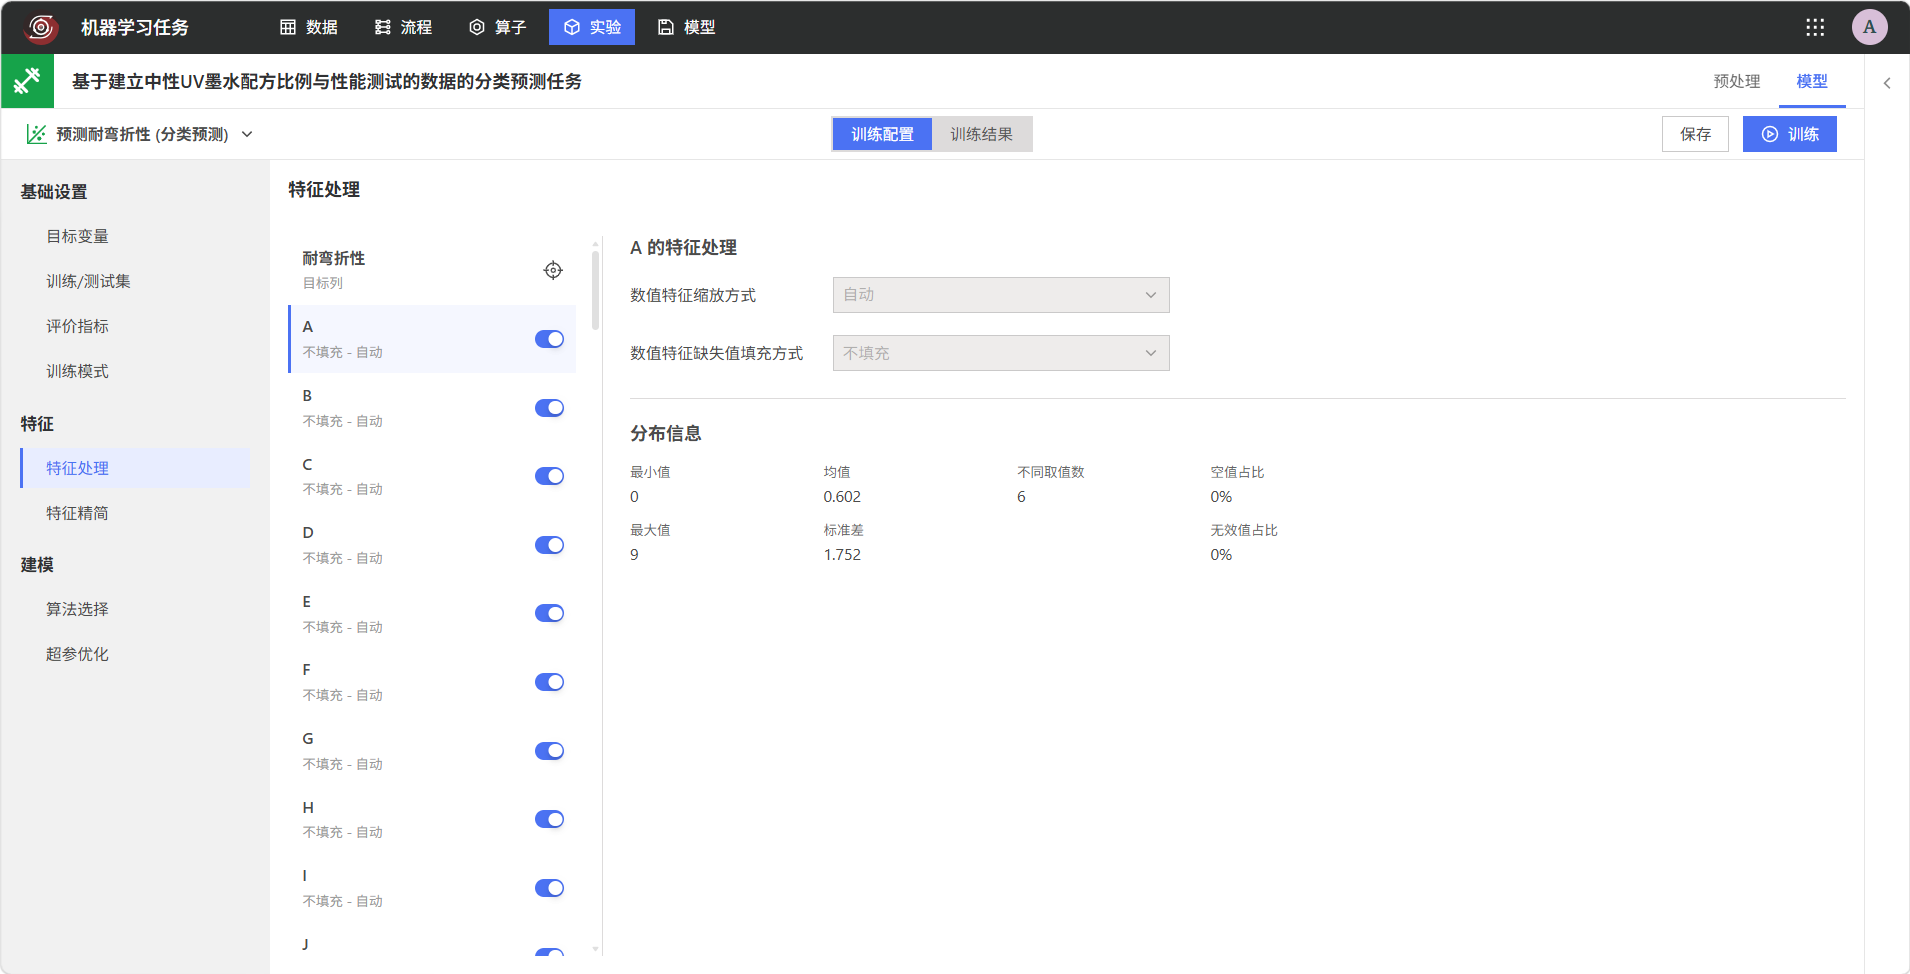Open the 数值特征缺失值填充方式 dropdown
This screenshot has height=974, width=1910.
[1001, 353]
